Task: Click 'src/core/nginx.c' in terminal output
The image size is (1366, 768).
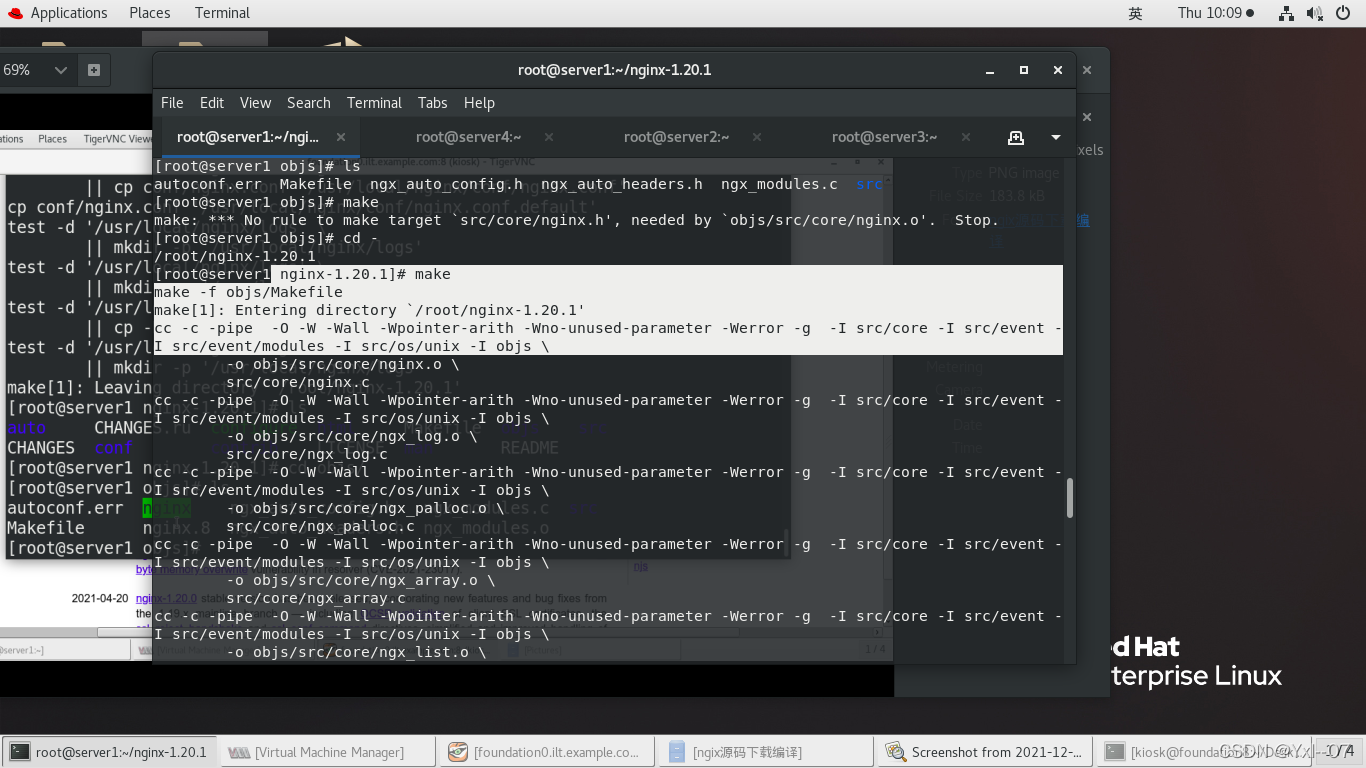Action: point(298,382)
